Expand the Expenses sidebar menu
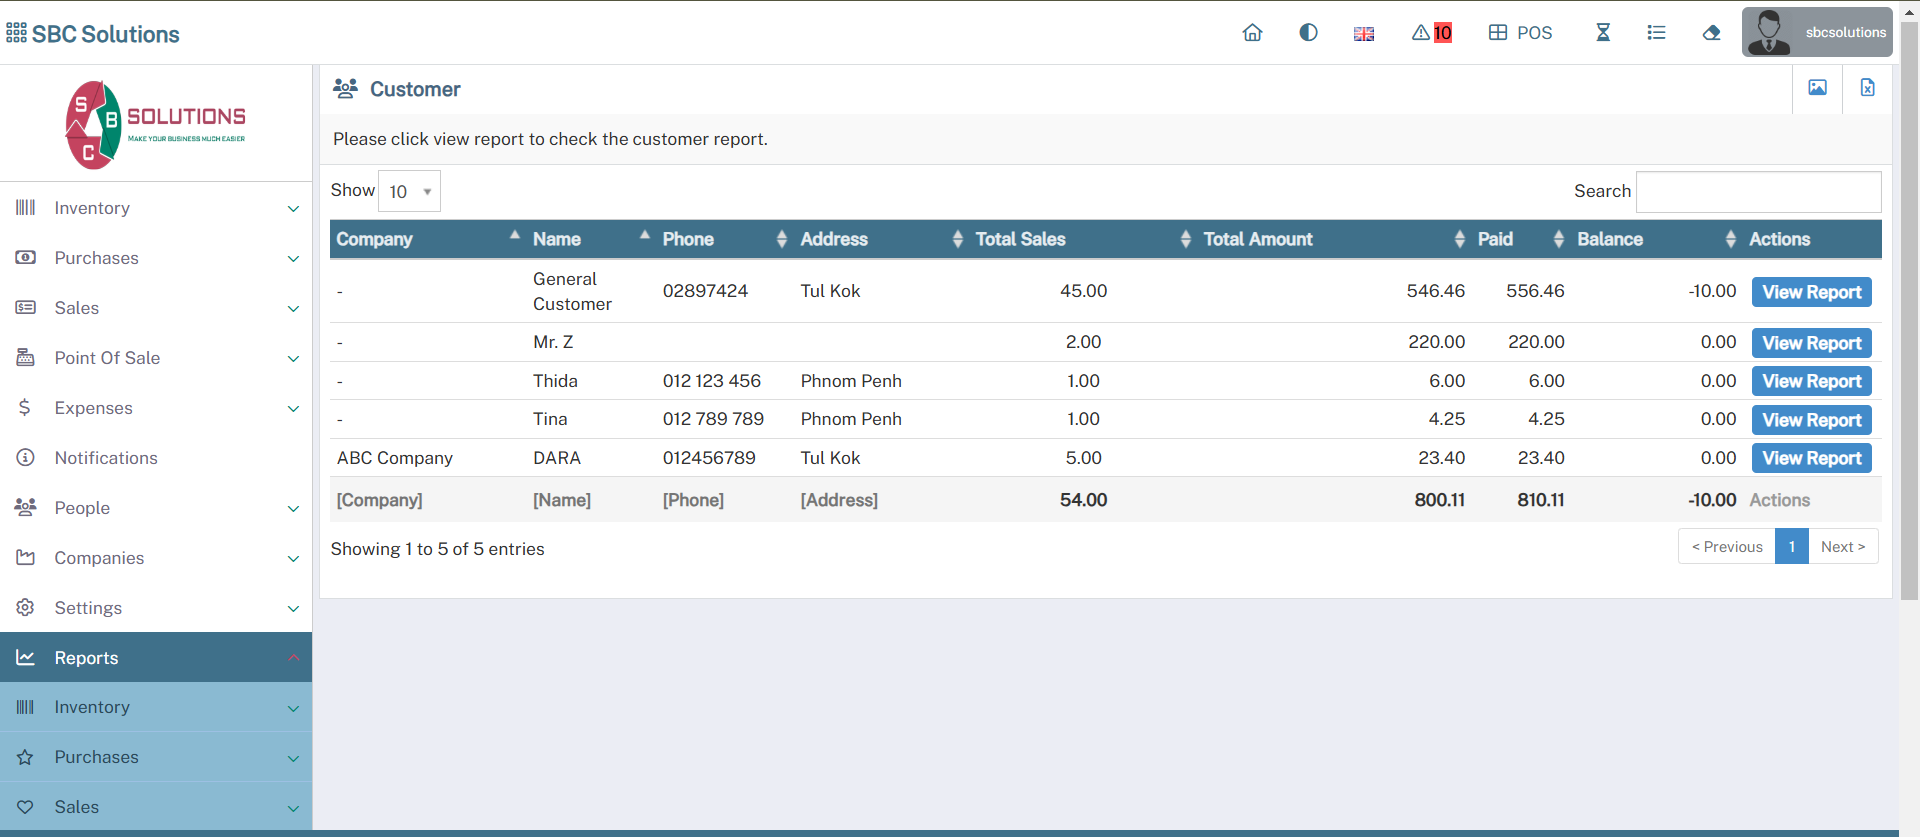The height and width of the screenshot is (837, 1920). (x=156, y=408)
